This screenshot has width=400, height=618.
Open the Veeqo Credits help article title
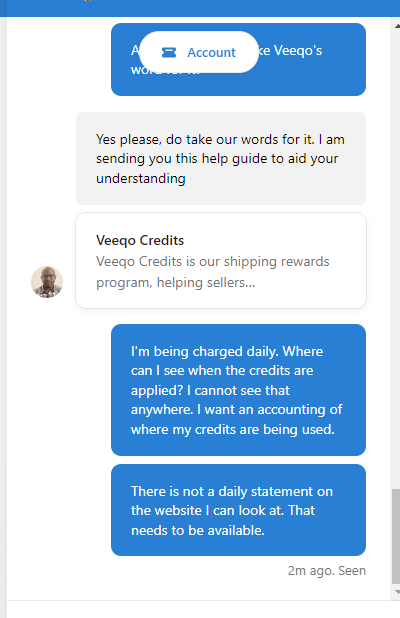140,240
